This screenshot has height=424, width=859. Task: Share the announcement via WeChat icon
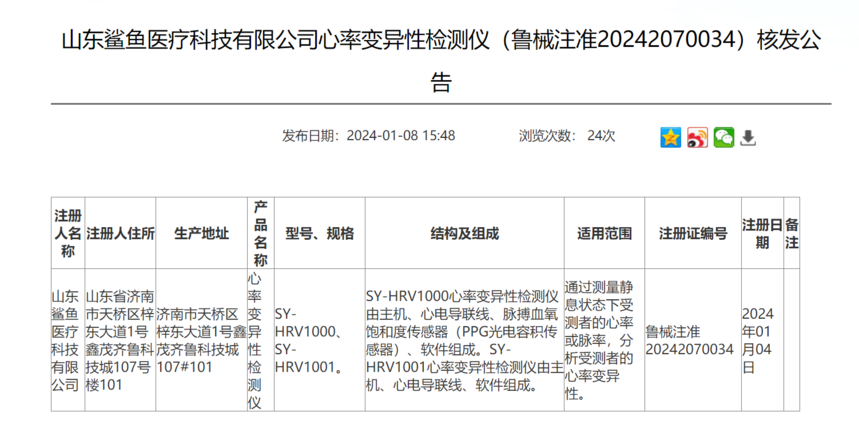pyautogui.click(x=724, y=137)
